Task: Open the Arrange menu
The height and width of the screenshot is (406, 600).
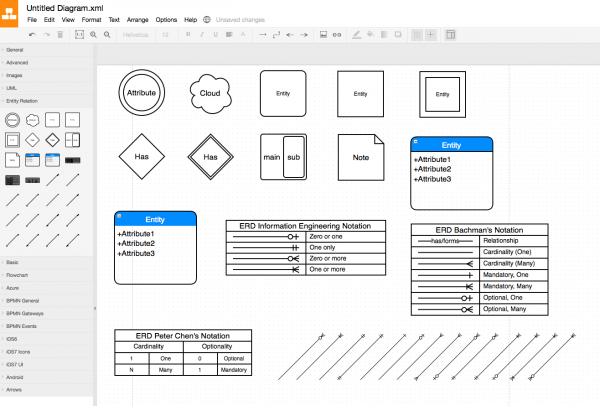Action: [x=138, y=19]
